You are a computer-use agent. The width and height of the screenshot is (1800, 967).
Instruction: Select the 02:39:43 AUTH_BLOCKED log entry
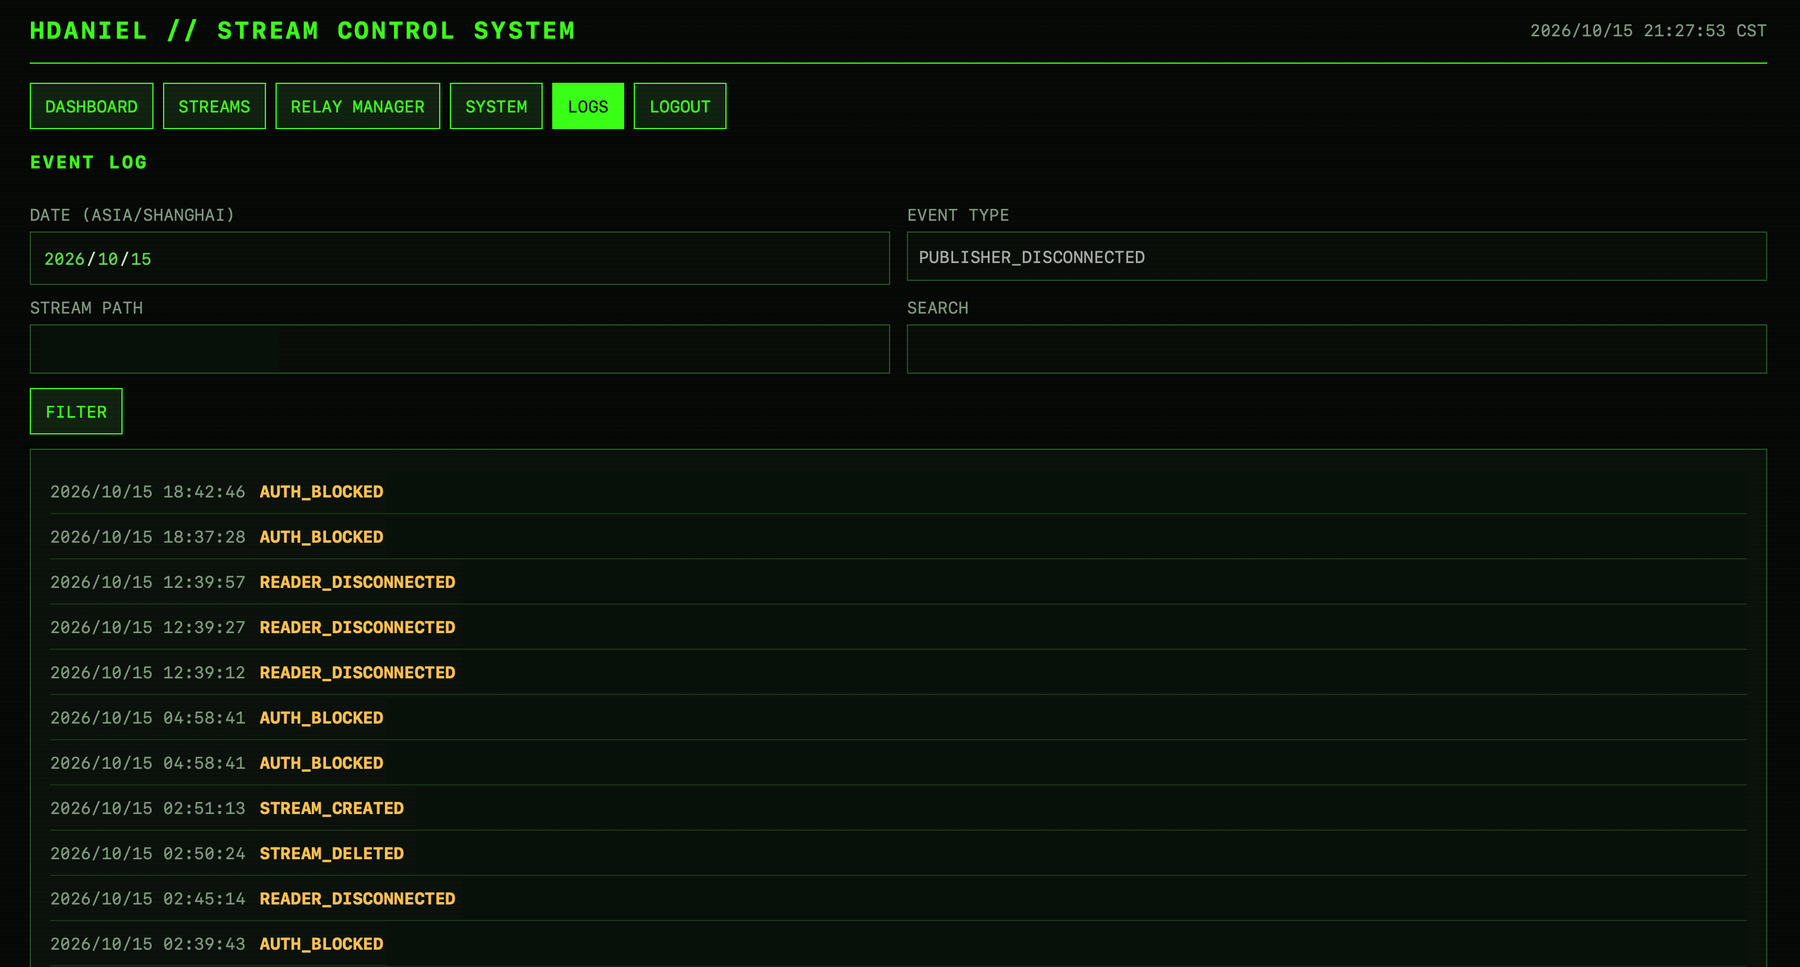(x=898, y=943)
